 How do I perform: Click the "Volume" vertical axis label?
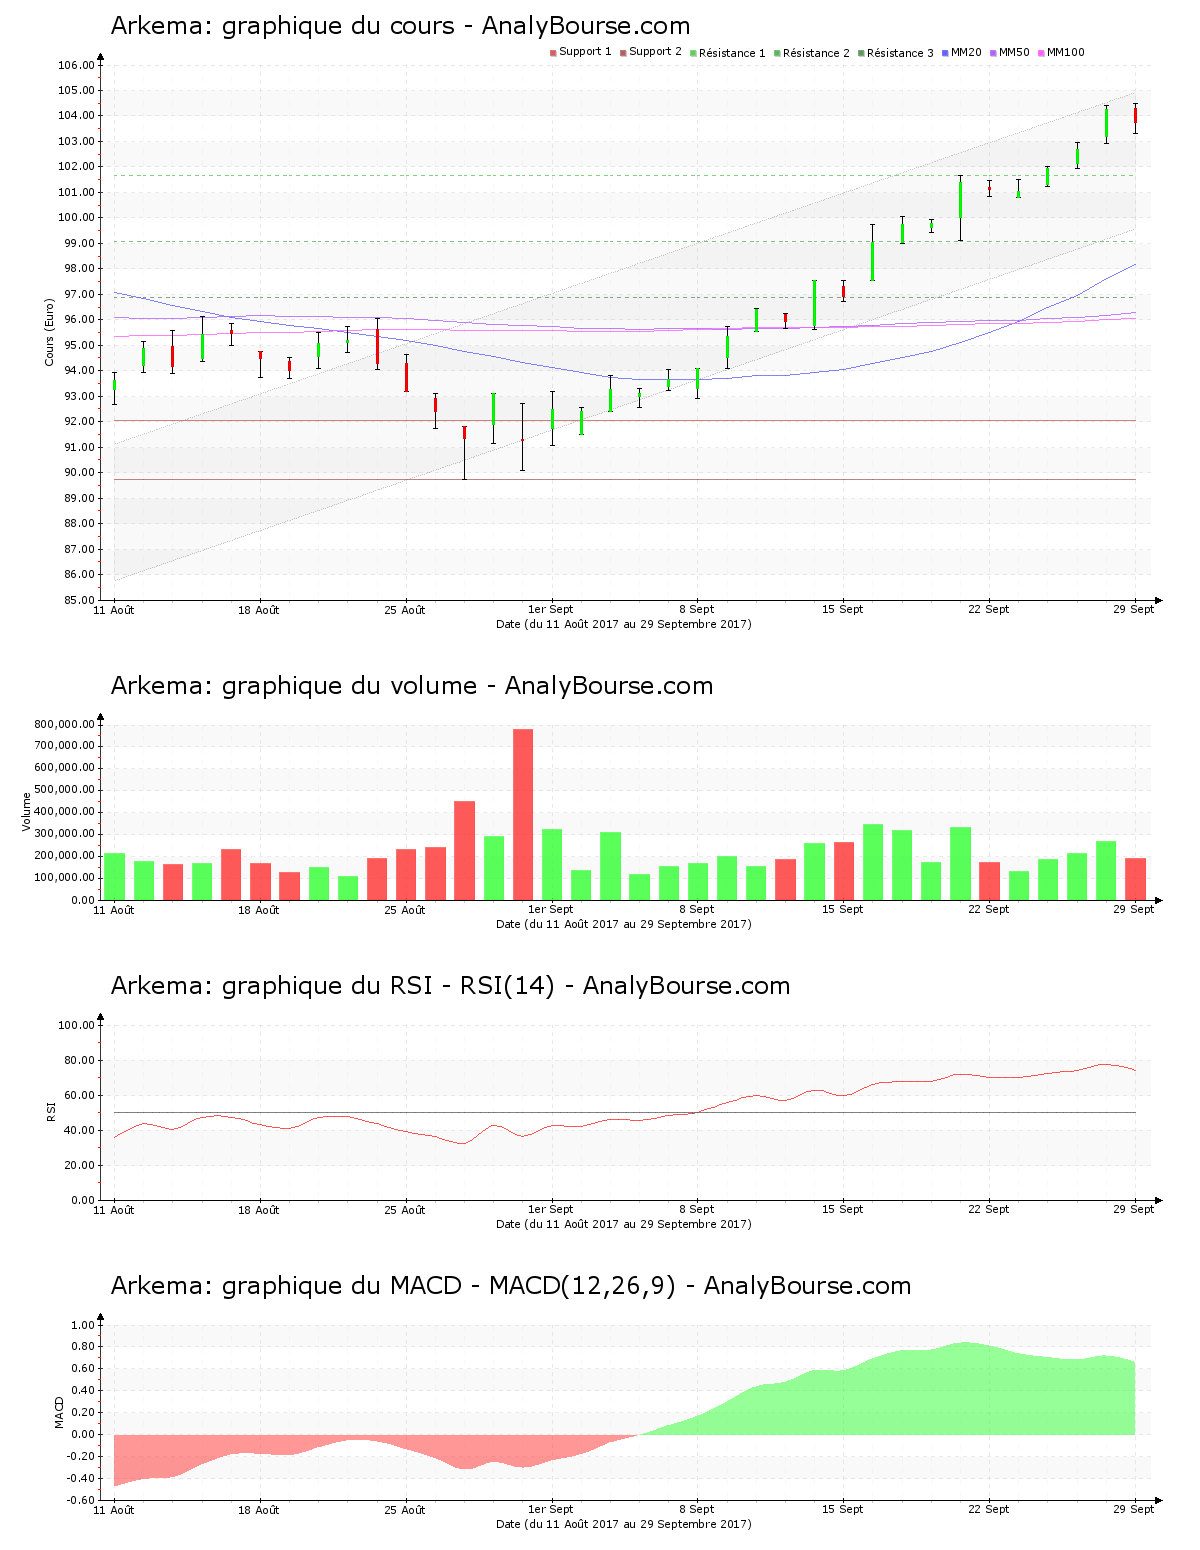(27, 811)
